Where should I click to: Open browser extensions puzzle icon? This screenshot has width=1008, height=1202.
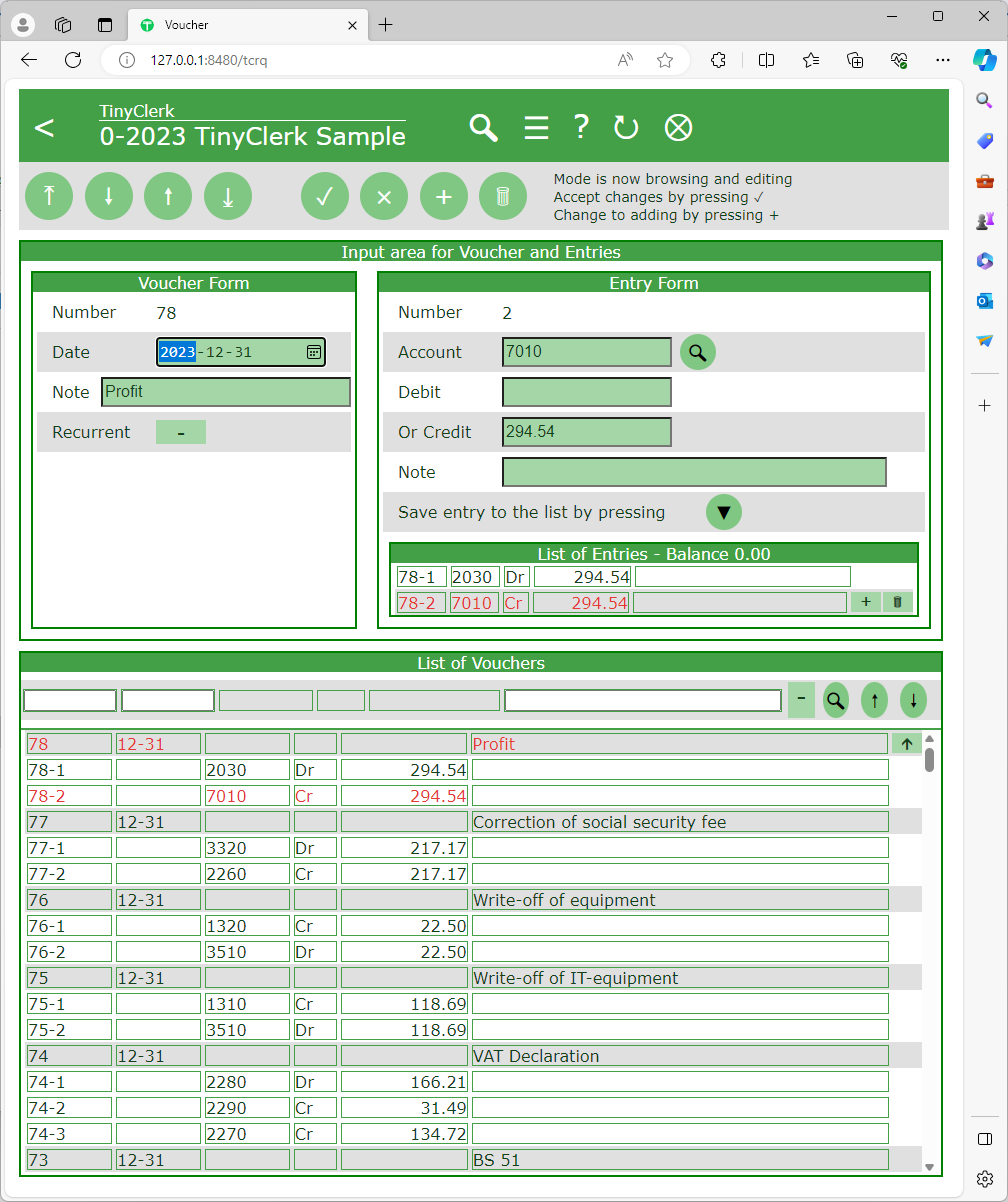718,60
